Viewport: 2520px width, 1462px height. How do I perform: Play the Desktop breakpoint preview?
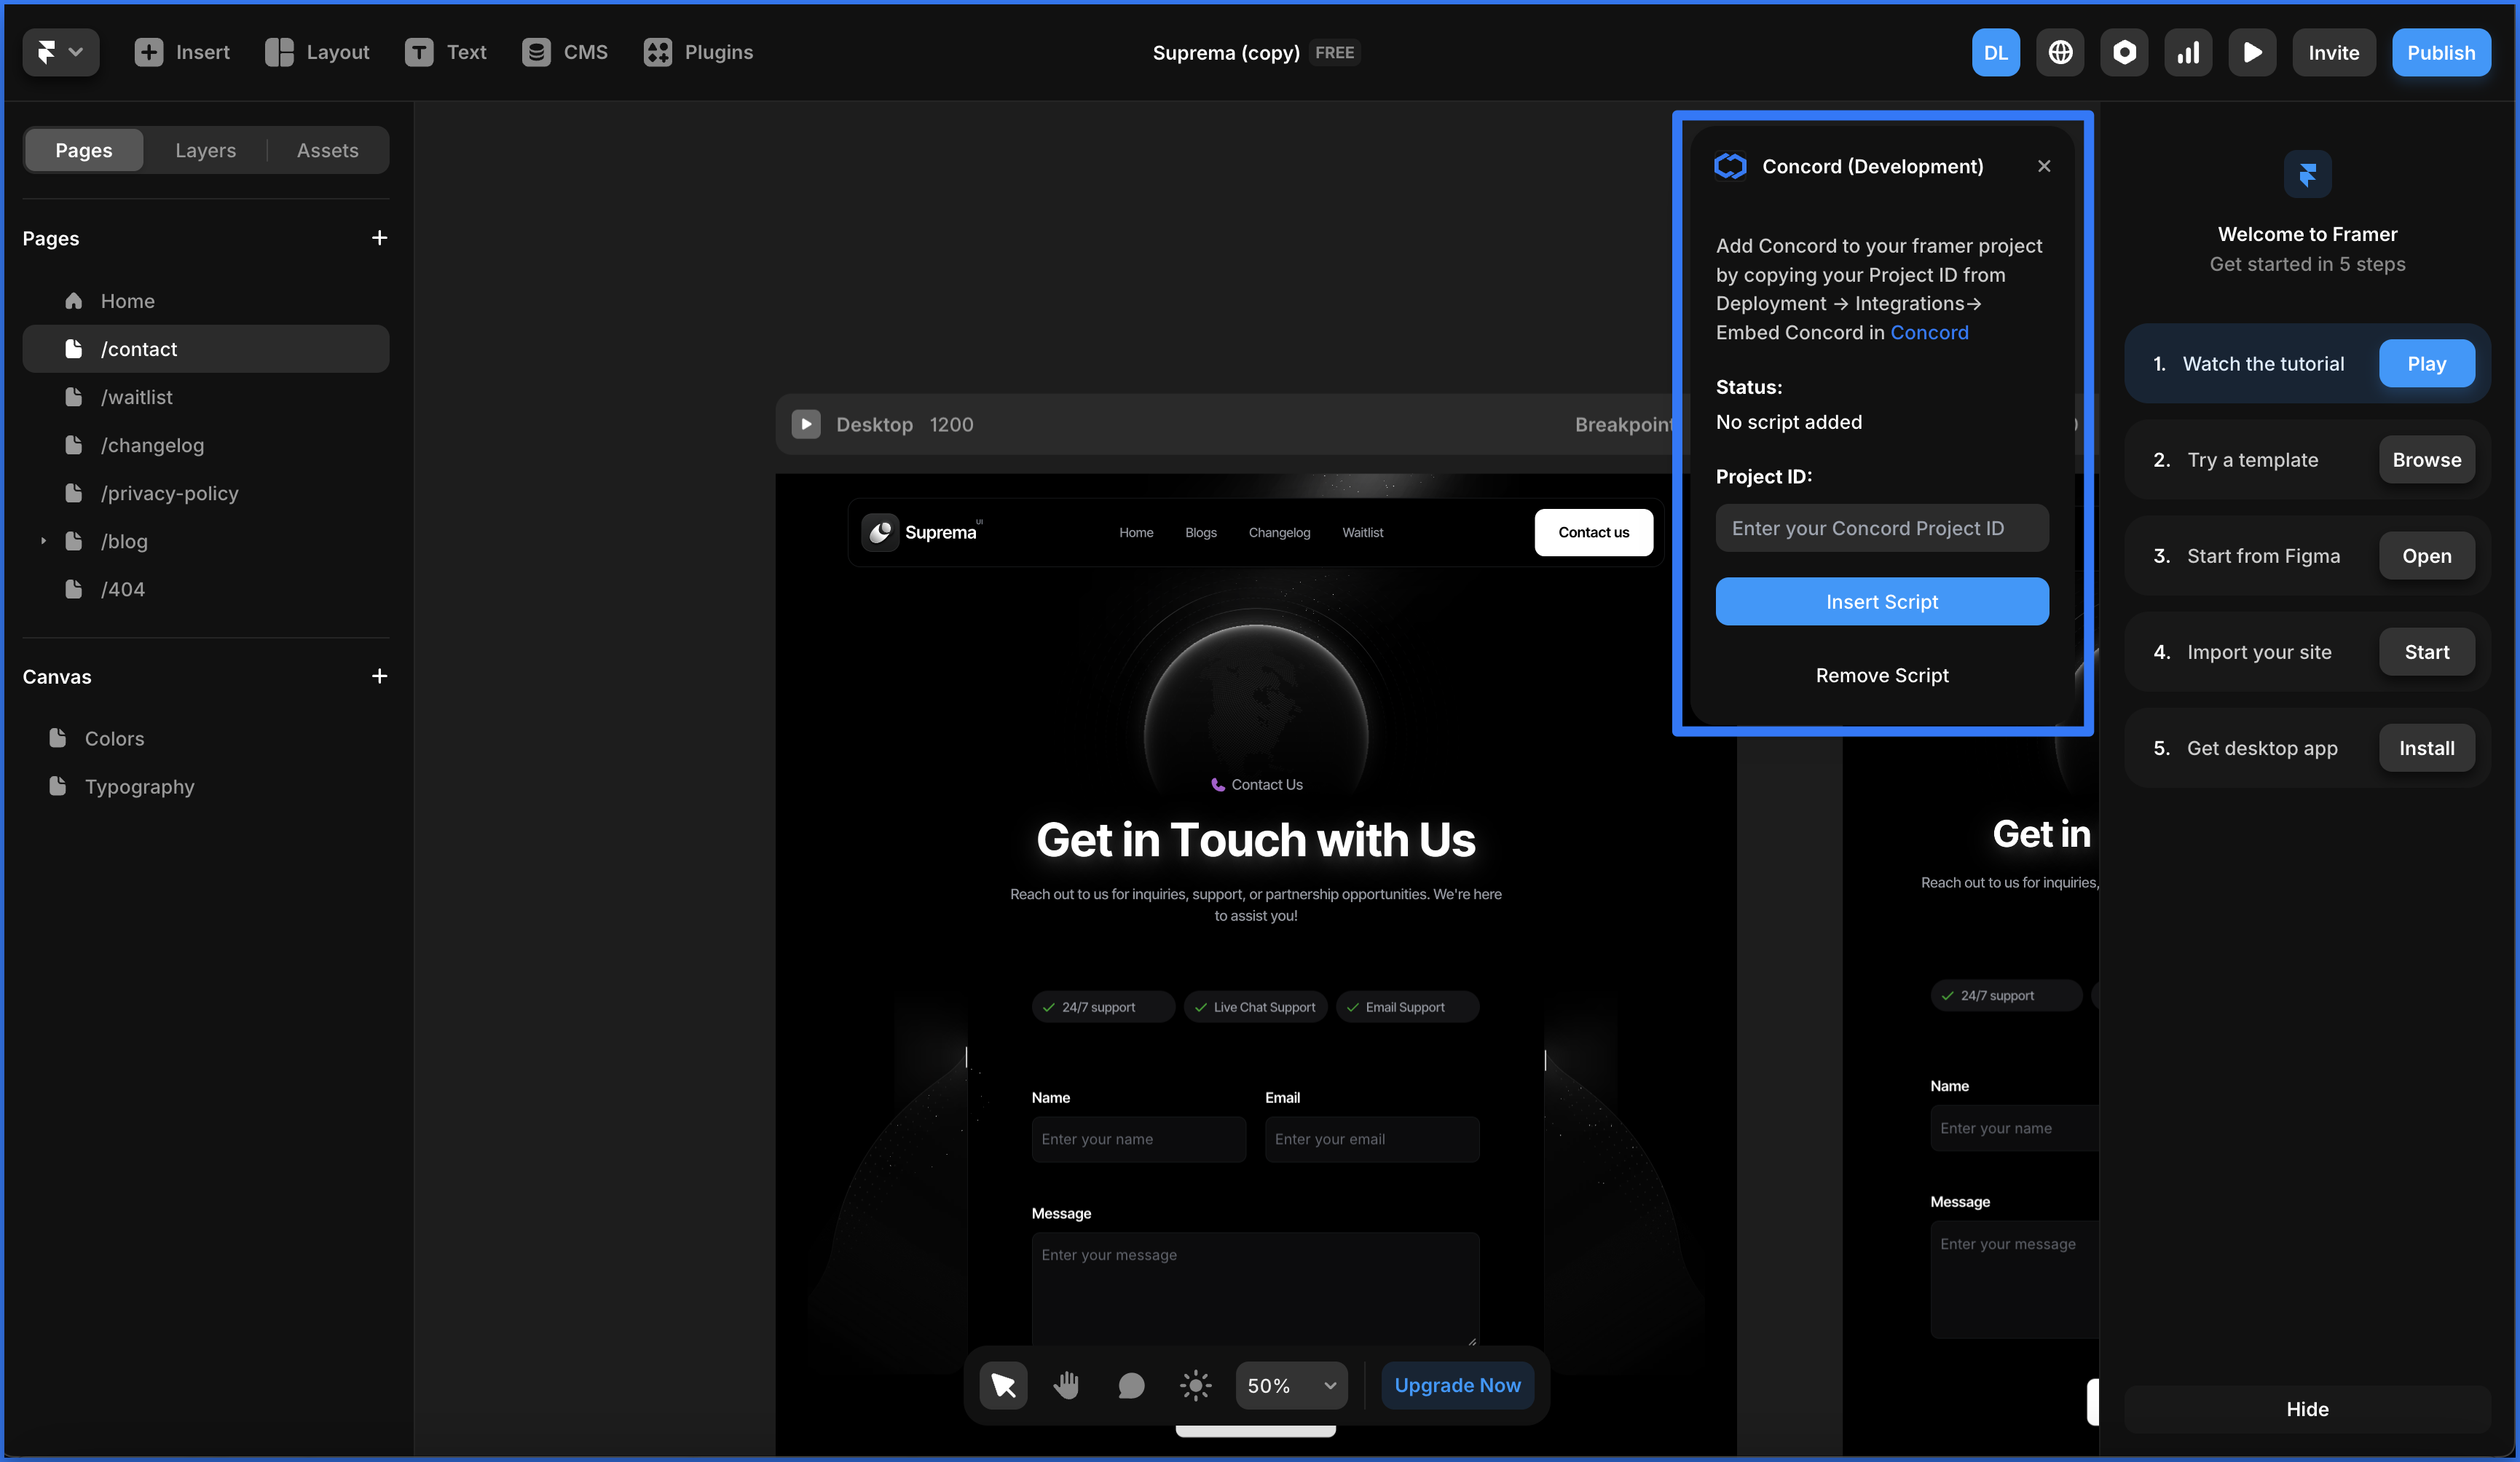(x=806, y=424)
